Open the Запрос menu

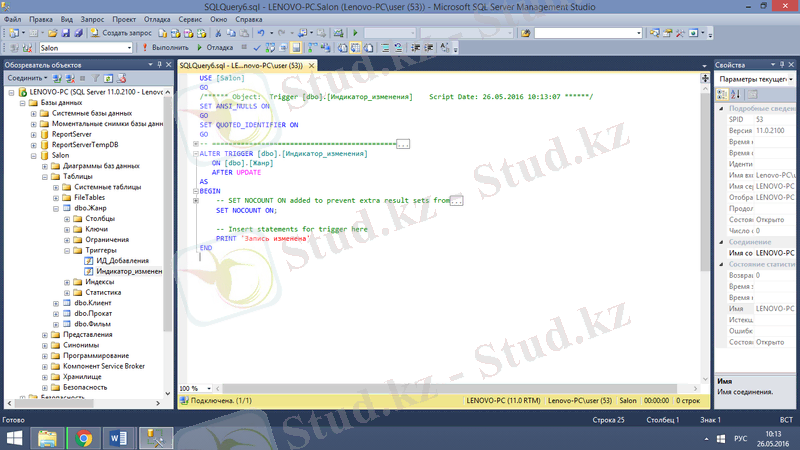click(92, 19)
